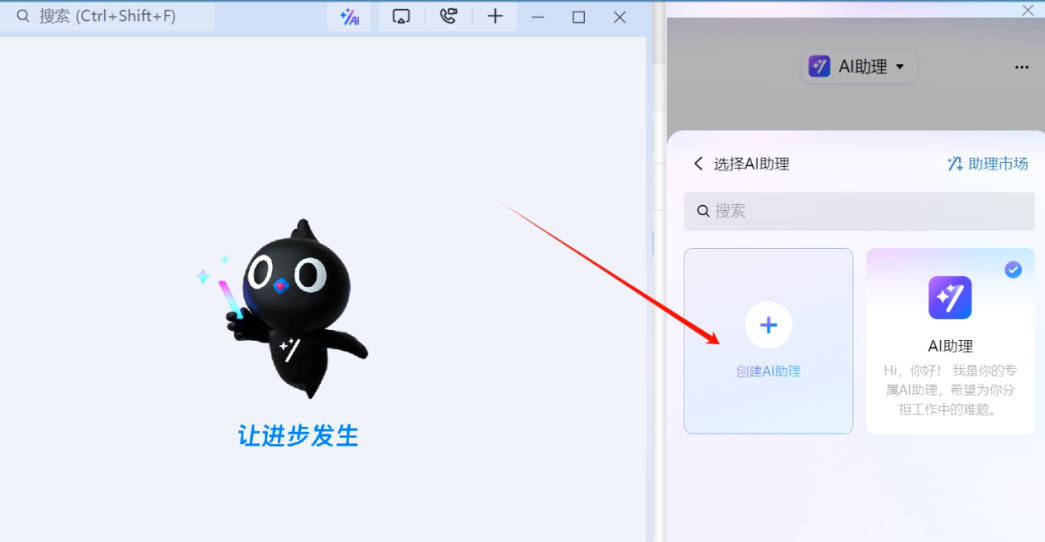Click the screen cast icon in title bar
The width and height of the screenshot is (1045, 542).
point(401,17)
